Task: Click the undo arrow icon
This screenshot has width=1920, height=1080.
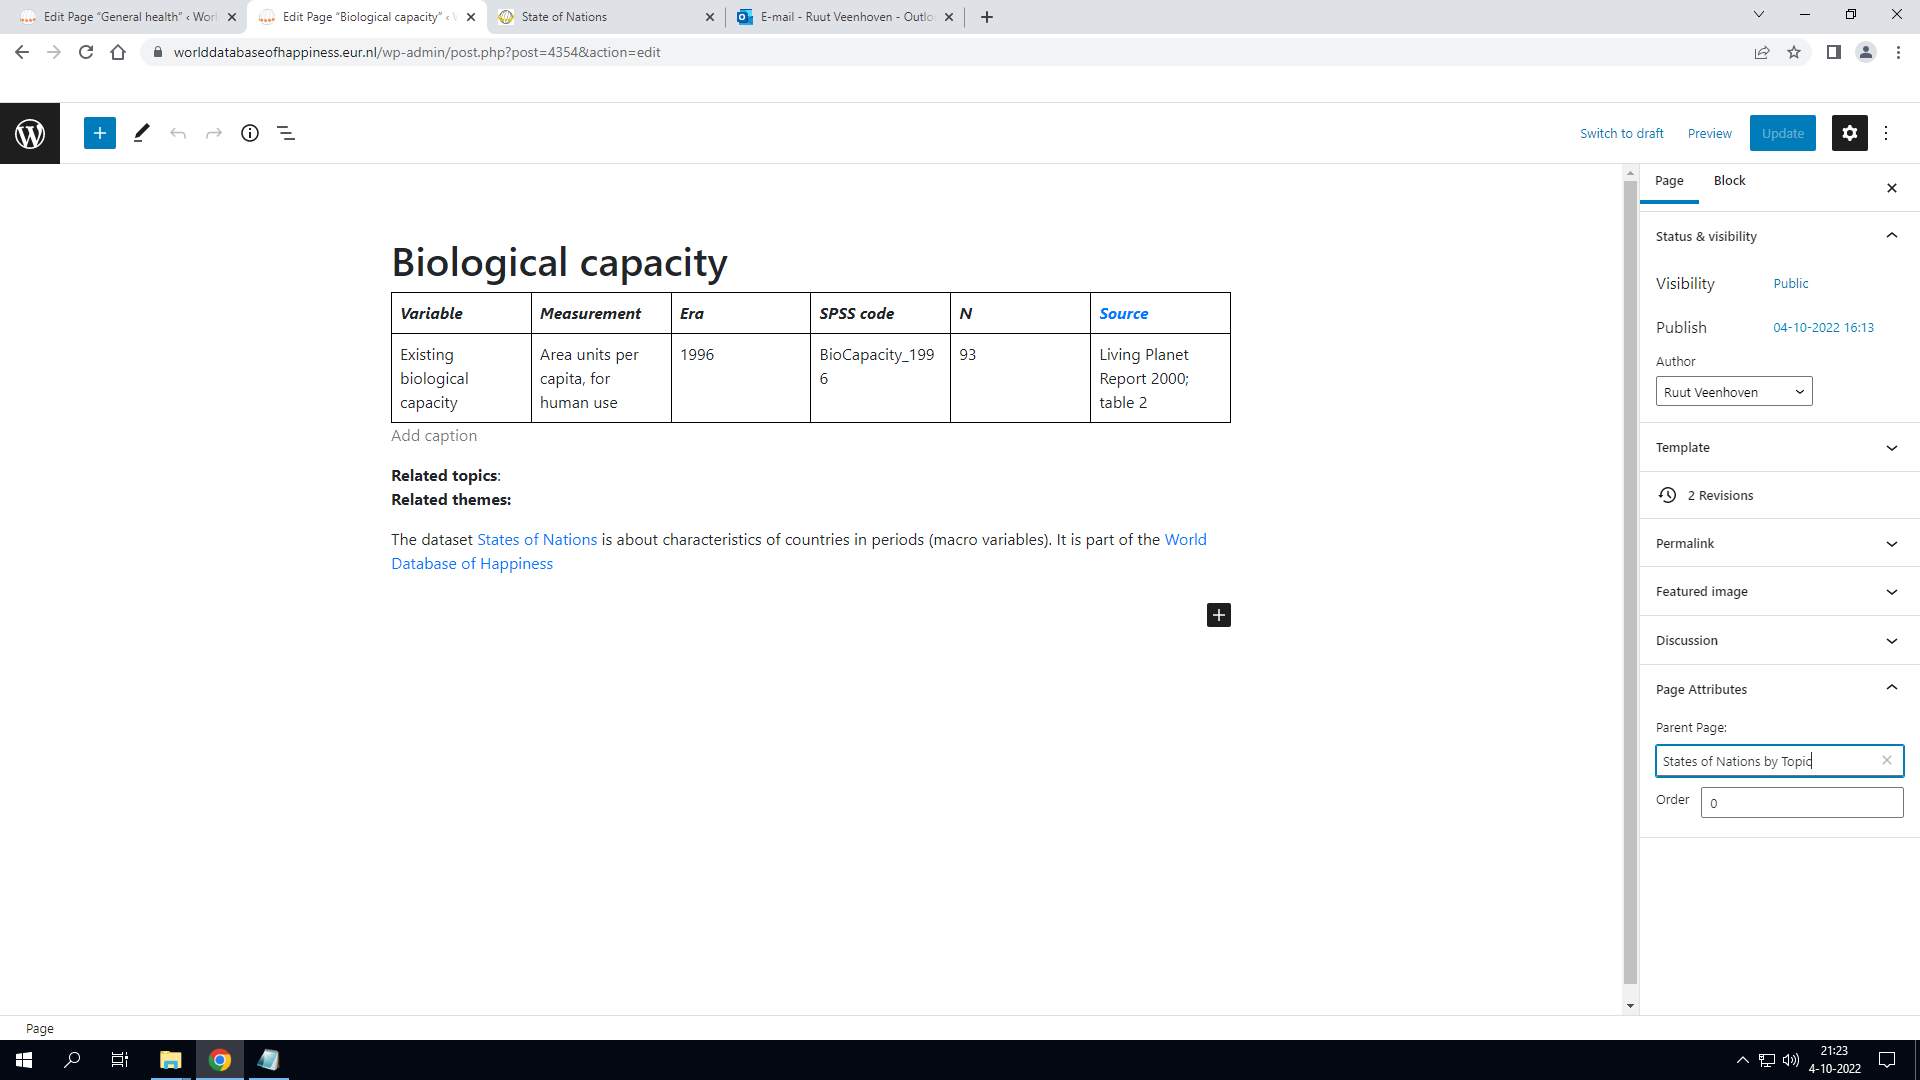Action: pyautogui.click(x=178, y=133)
